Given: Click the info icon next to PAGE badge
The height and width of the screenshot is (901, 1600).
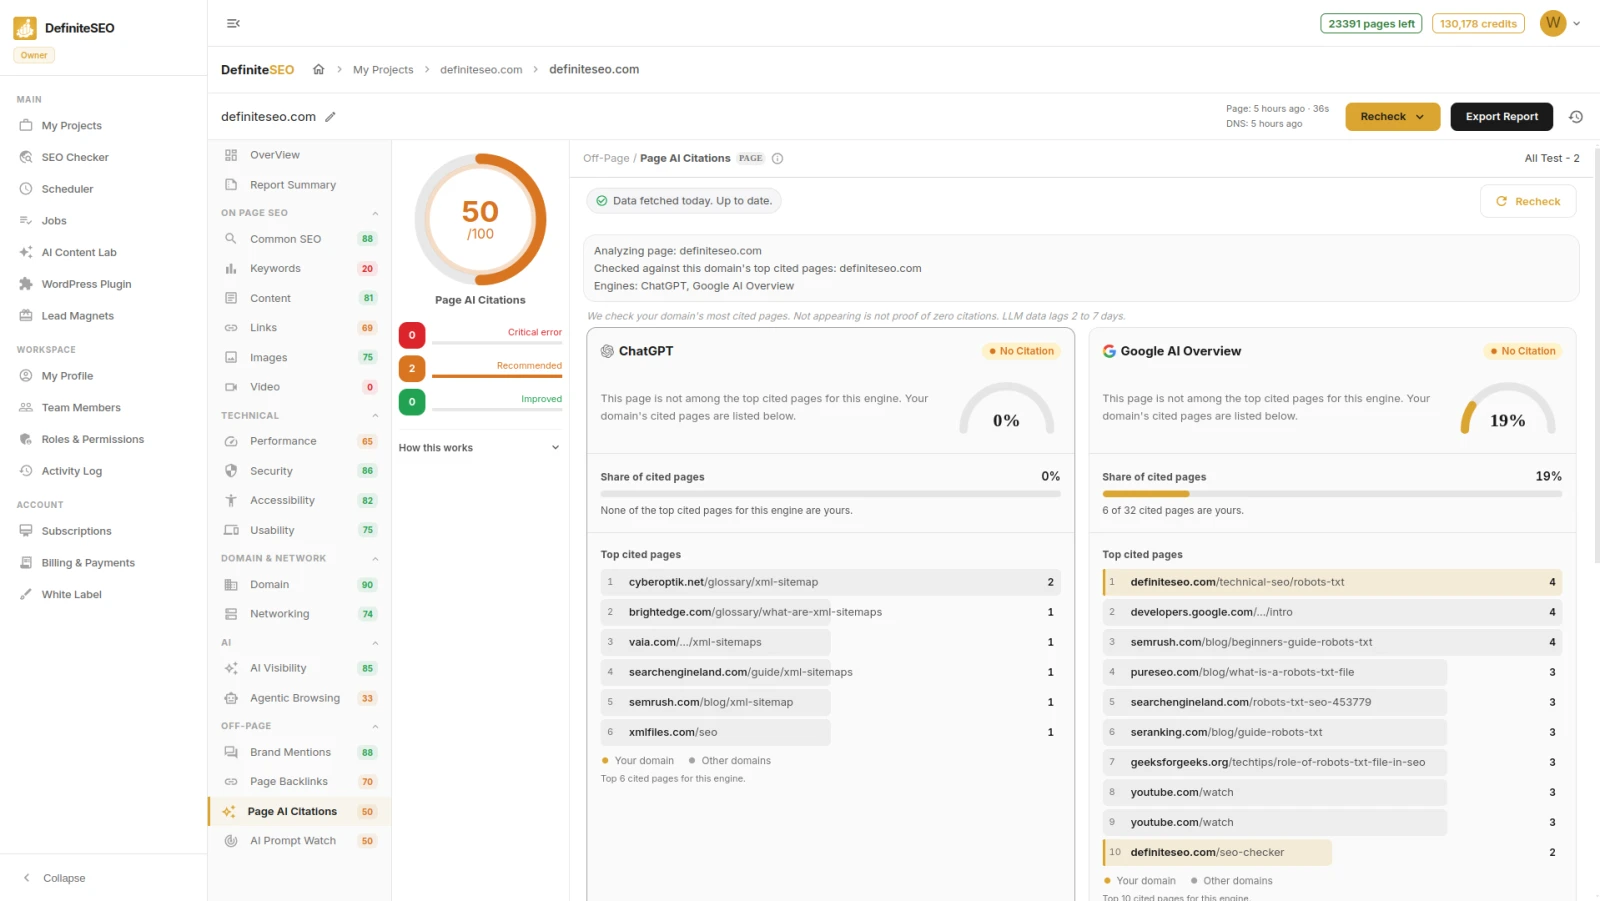Looking at the screenshot, I should [x=777, y=158].
